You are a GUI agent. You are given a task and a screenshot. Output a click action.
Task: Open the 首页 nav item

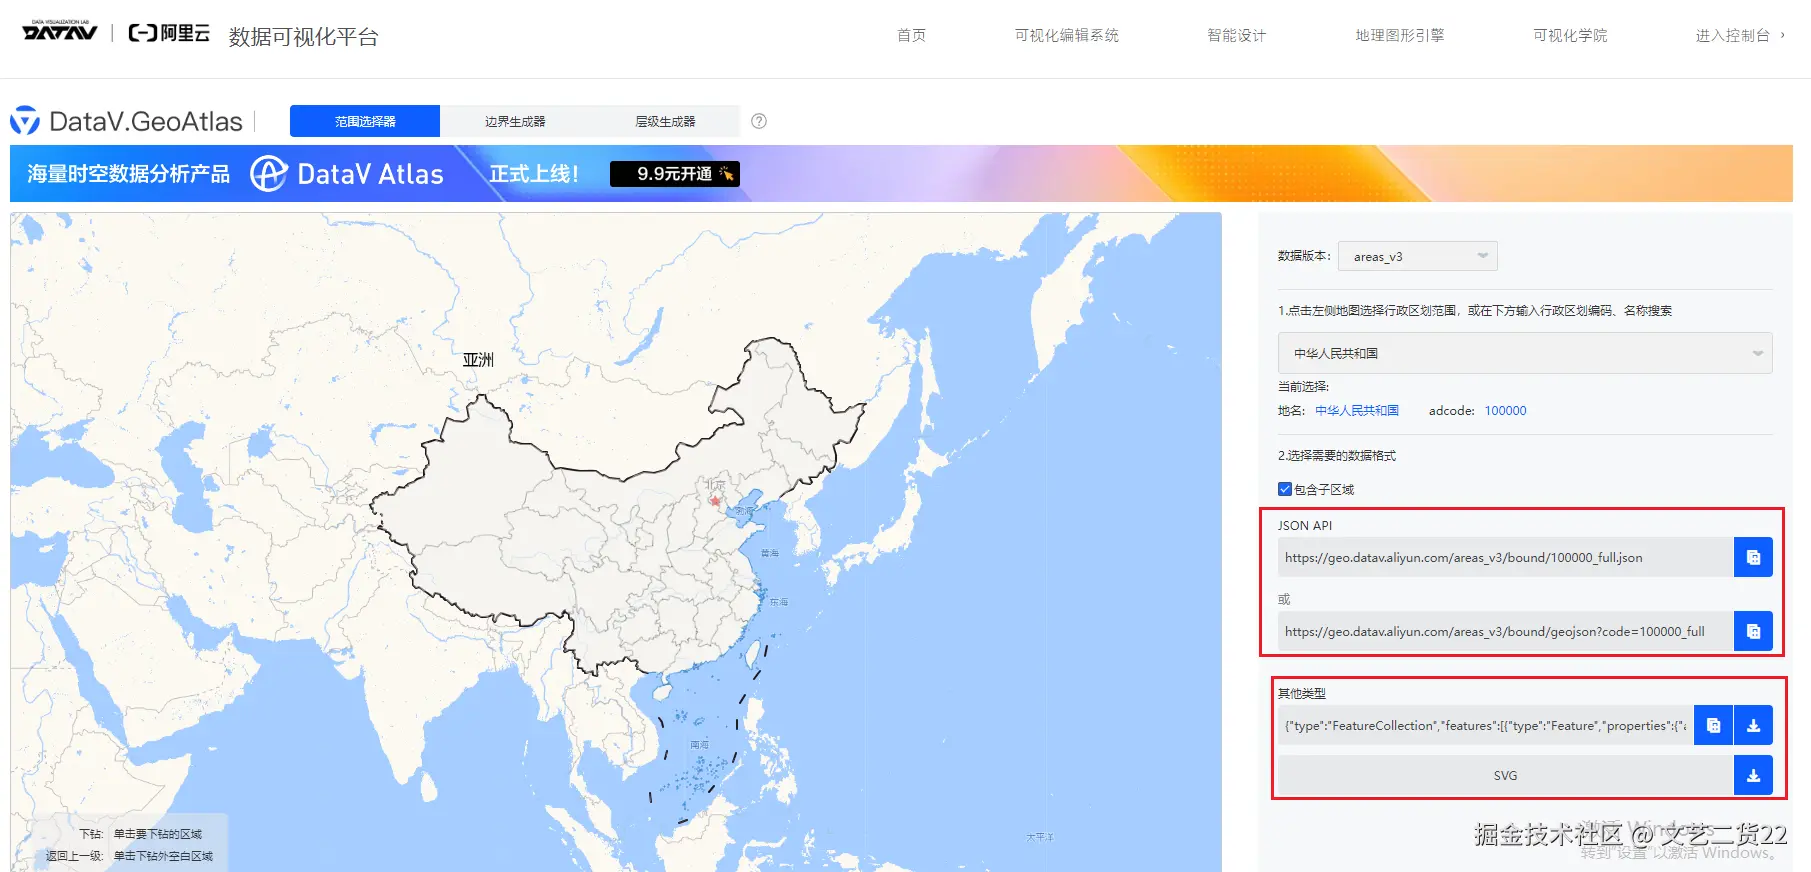(x=911, y=35)
